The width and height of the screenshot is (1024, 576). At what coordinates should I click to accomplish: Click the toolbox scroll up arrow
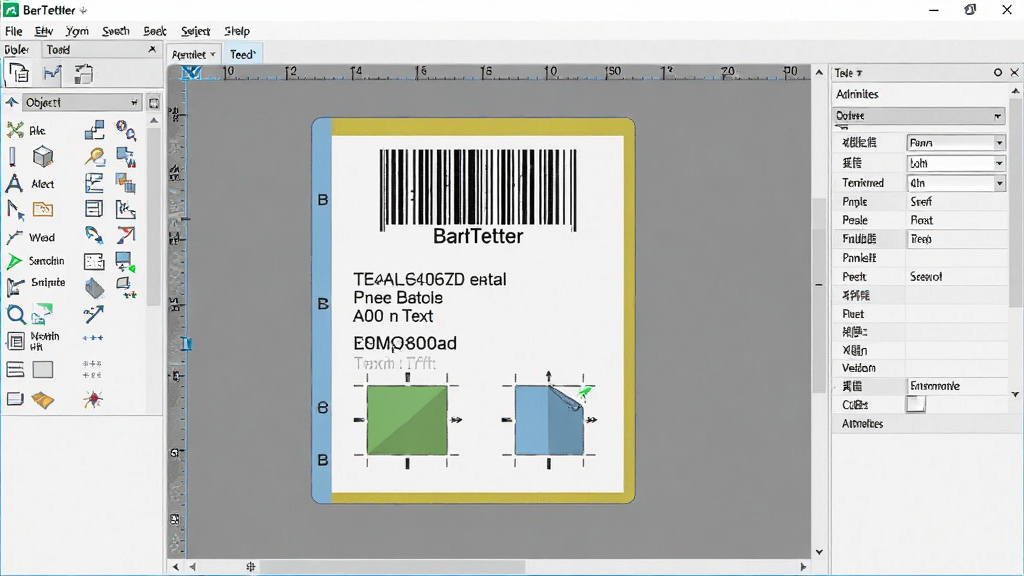154,121
